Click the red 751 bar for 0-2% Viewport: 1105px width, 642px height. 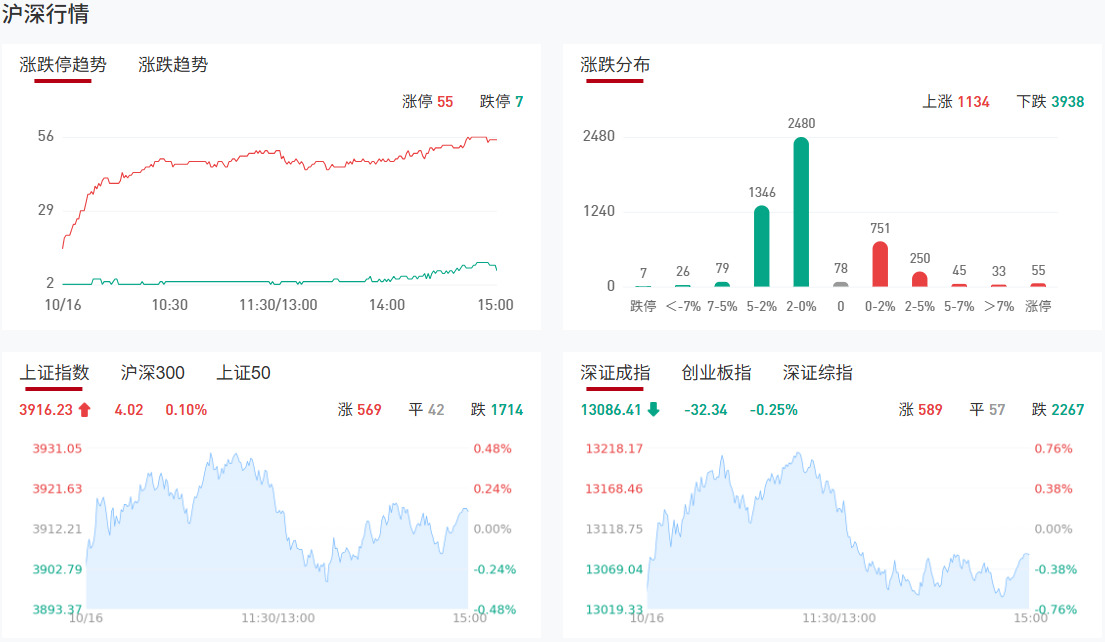coord(880,264)
